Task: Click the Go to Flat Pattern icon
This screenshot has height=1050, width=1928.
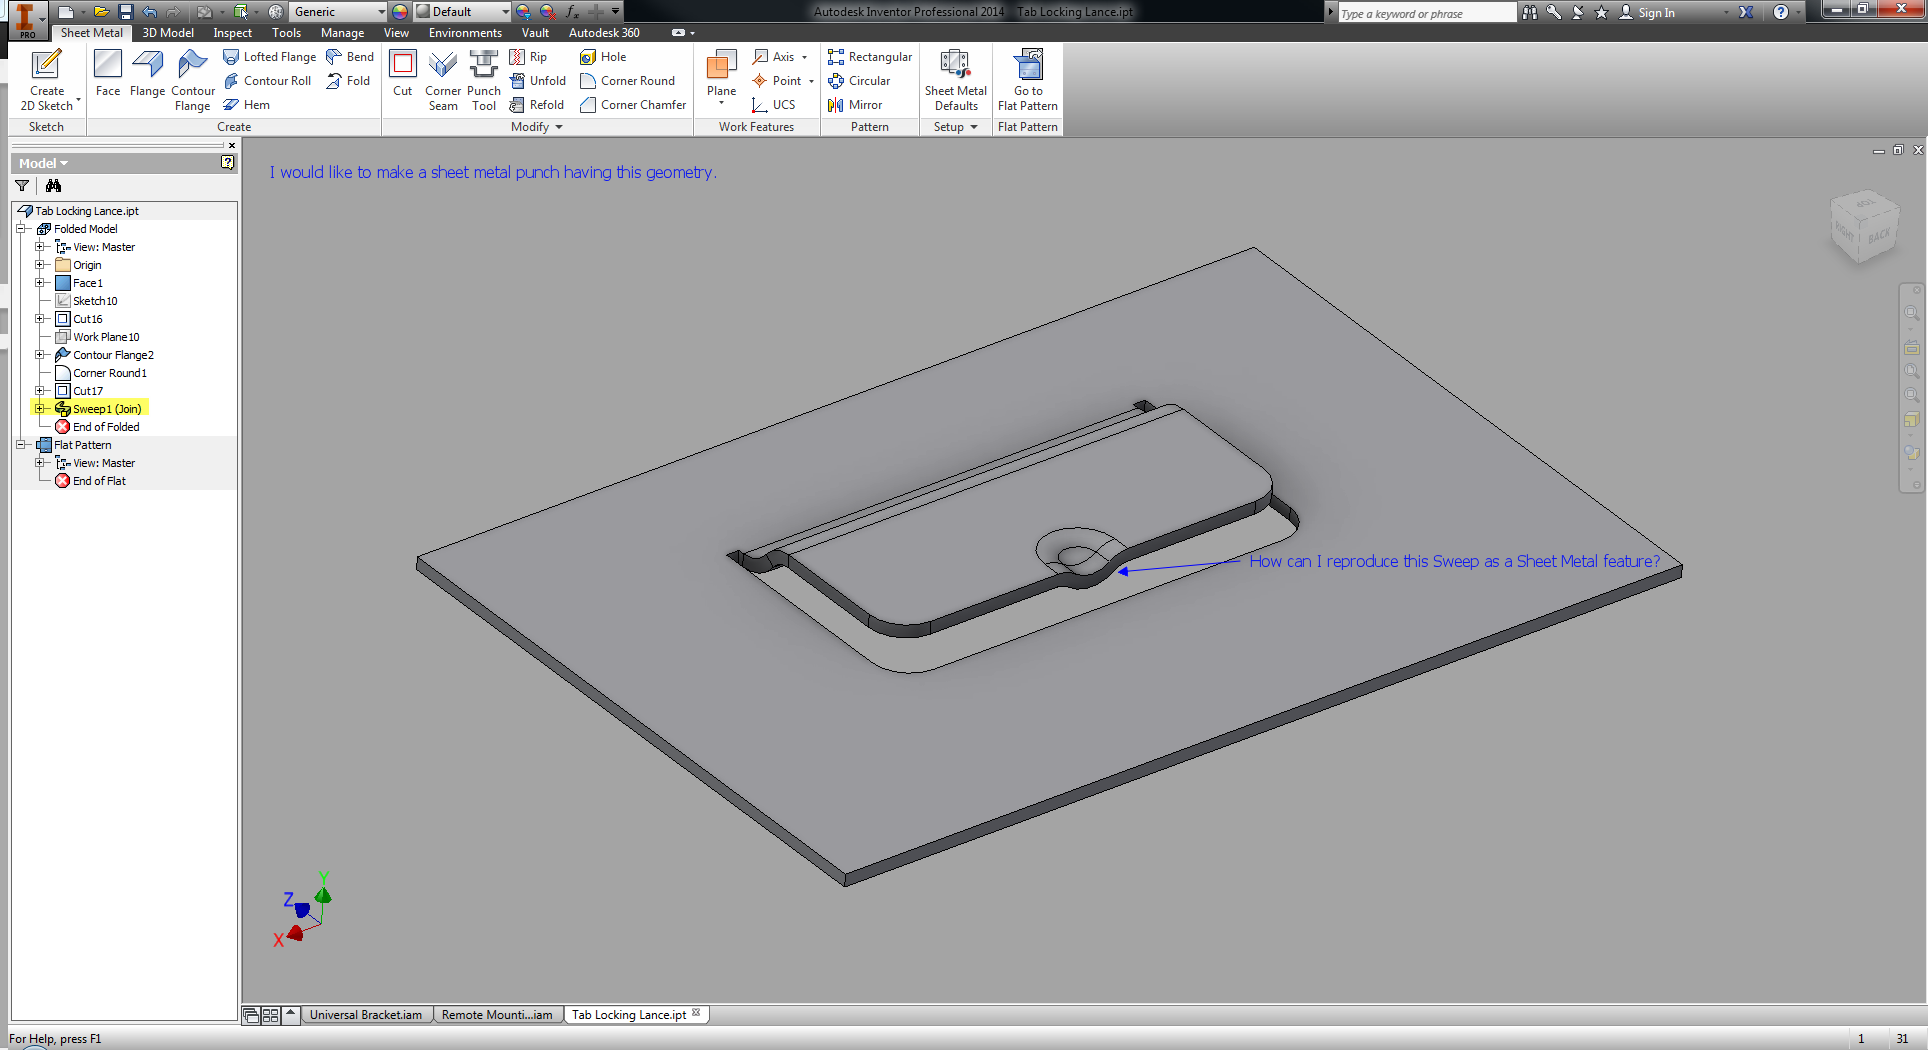Action: click(x=1028, y=67)
